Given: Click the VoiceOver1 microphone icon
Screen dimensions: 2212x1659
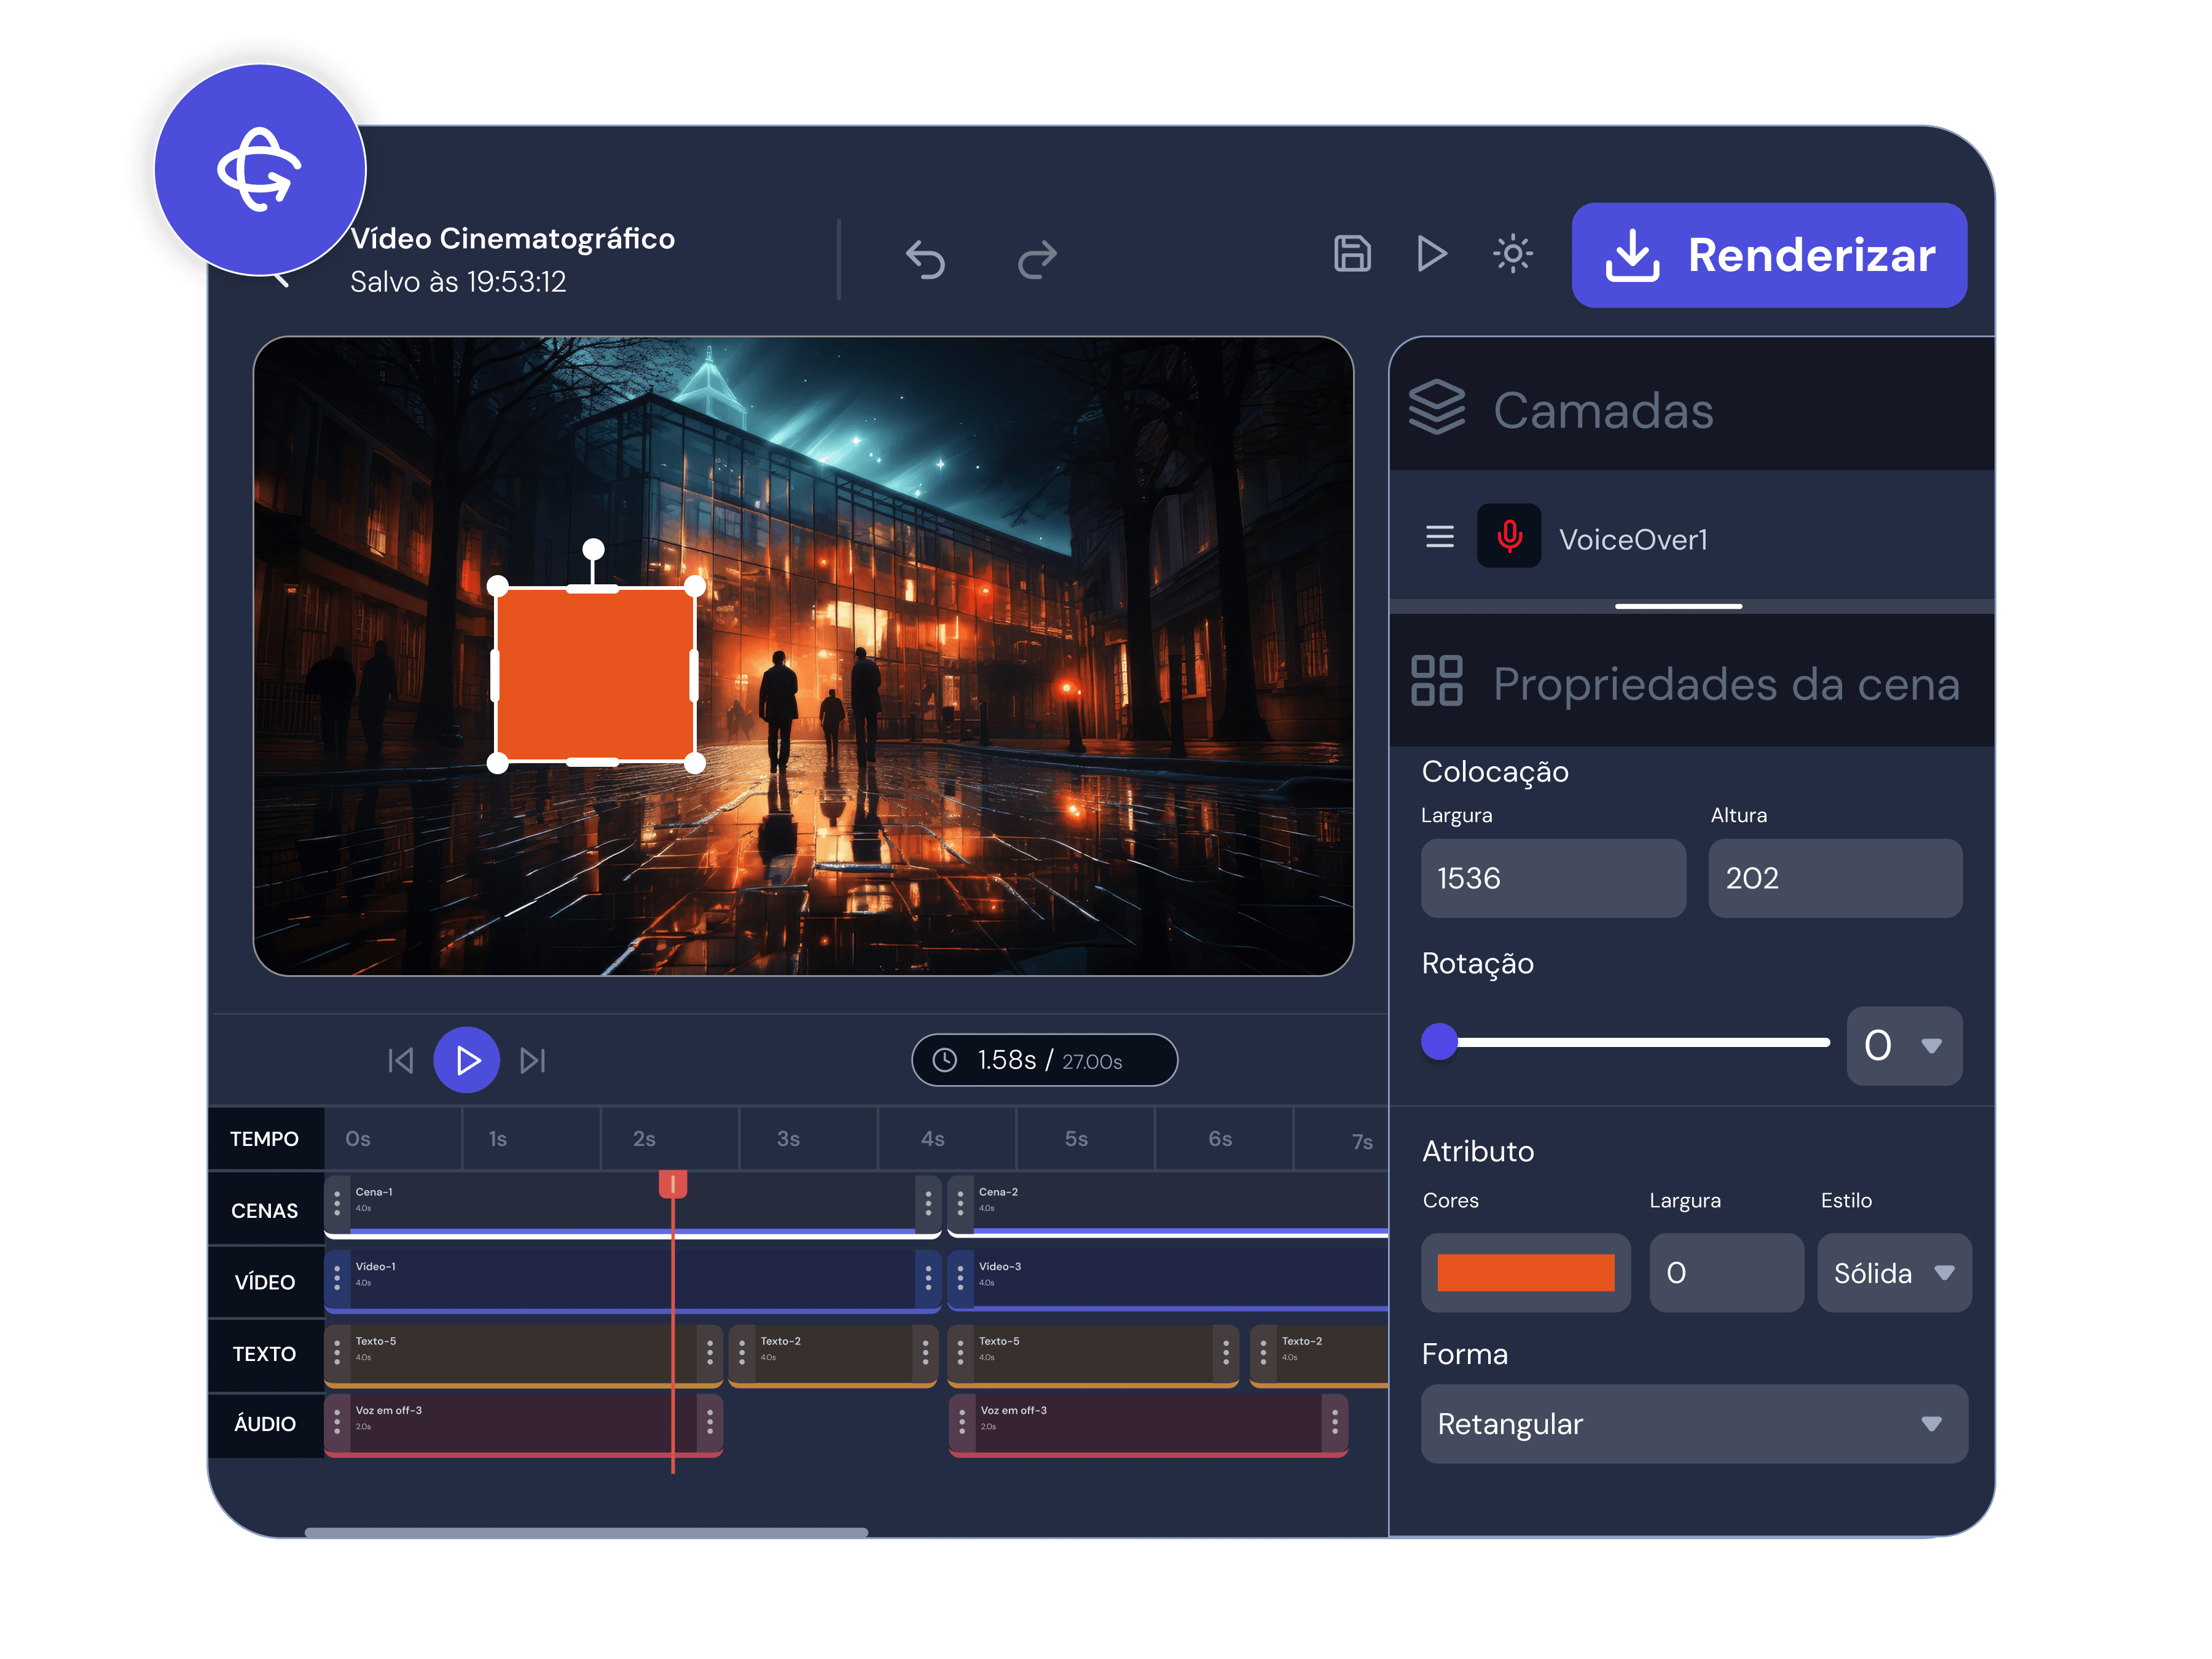Looking at the screenshot, I should point(1509,537).
